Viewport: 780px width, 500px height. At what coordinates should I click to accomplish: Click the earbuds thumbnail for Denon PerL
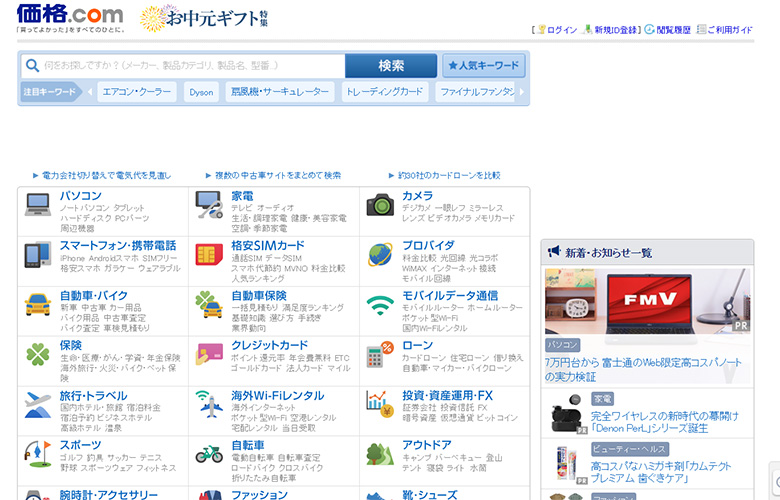tap(568, 414)
